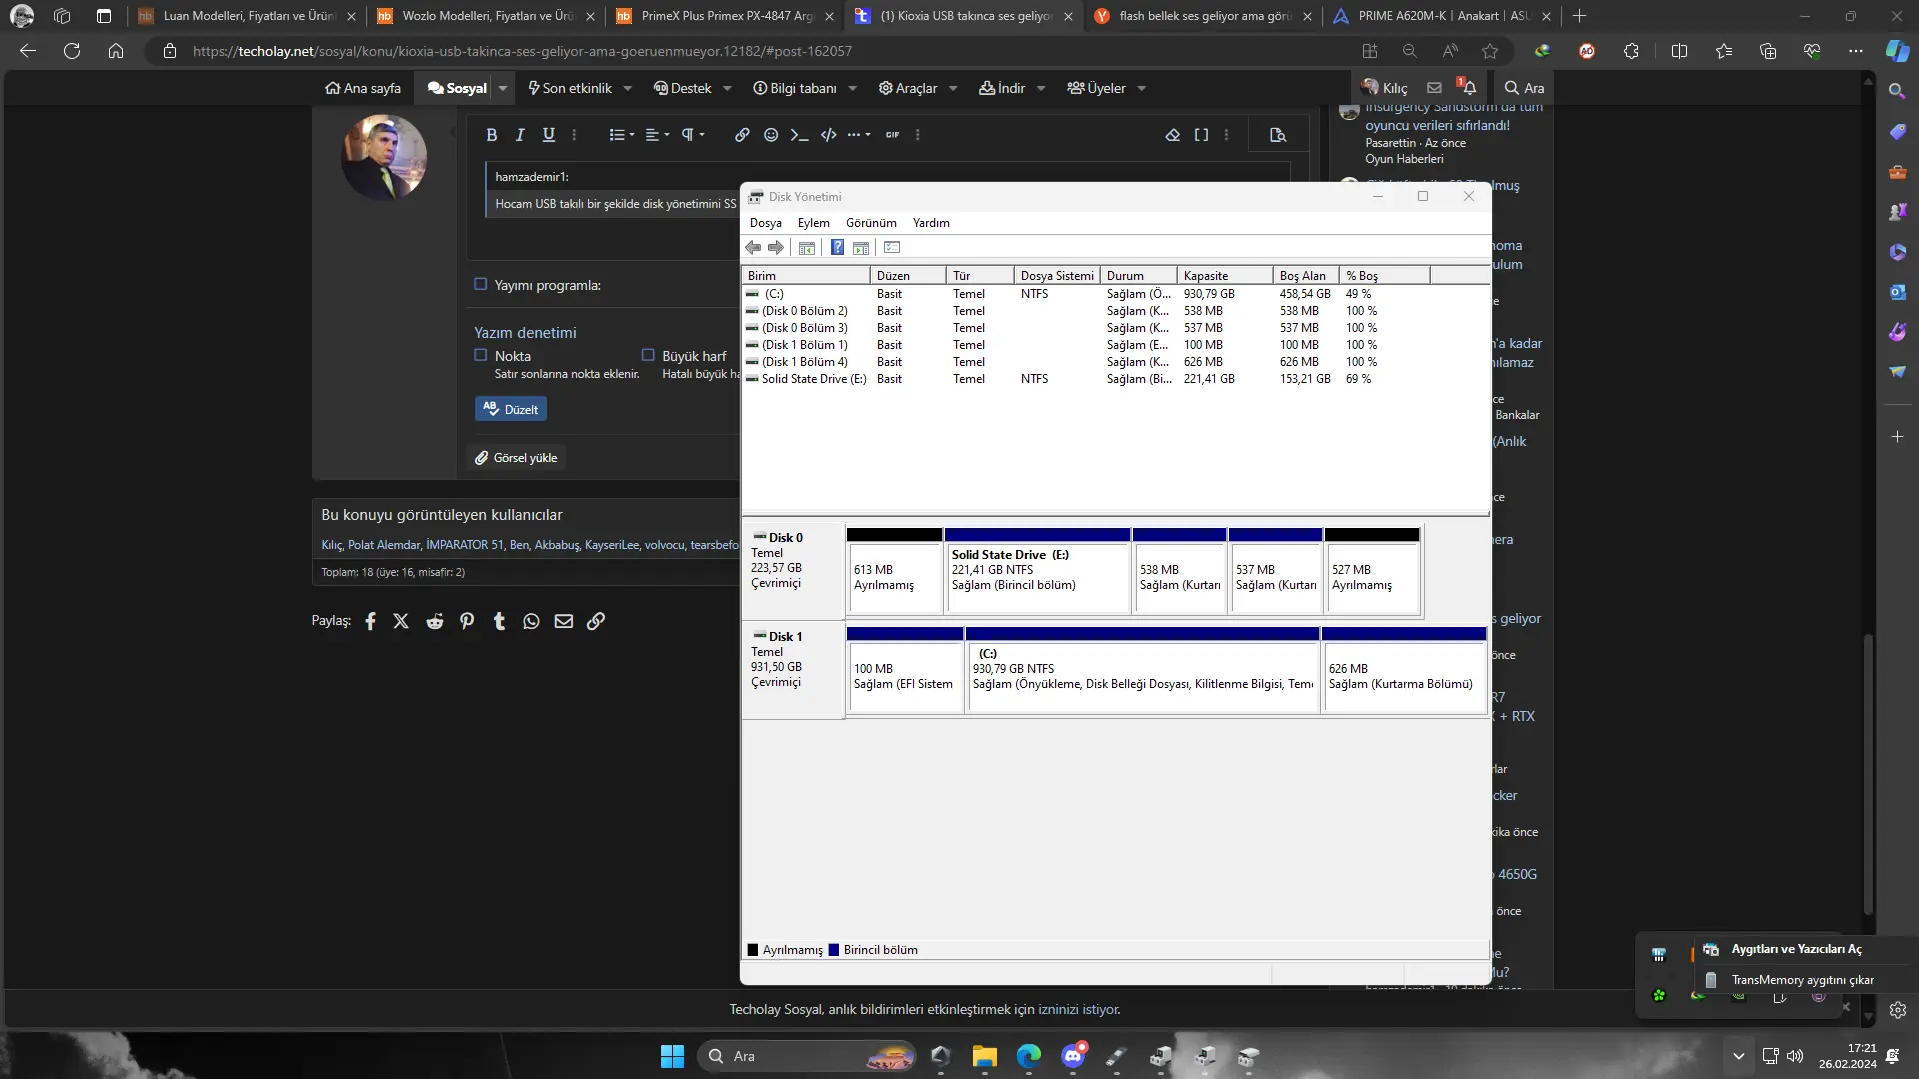The height and width of the screenshot is (1079, 1919).
Task: Expand the Üyeler dropdown arrow
Action: tap(1141, 88)
